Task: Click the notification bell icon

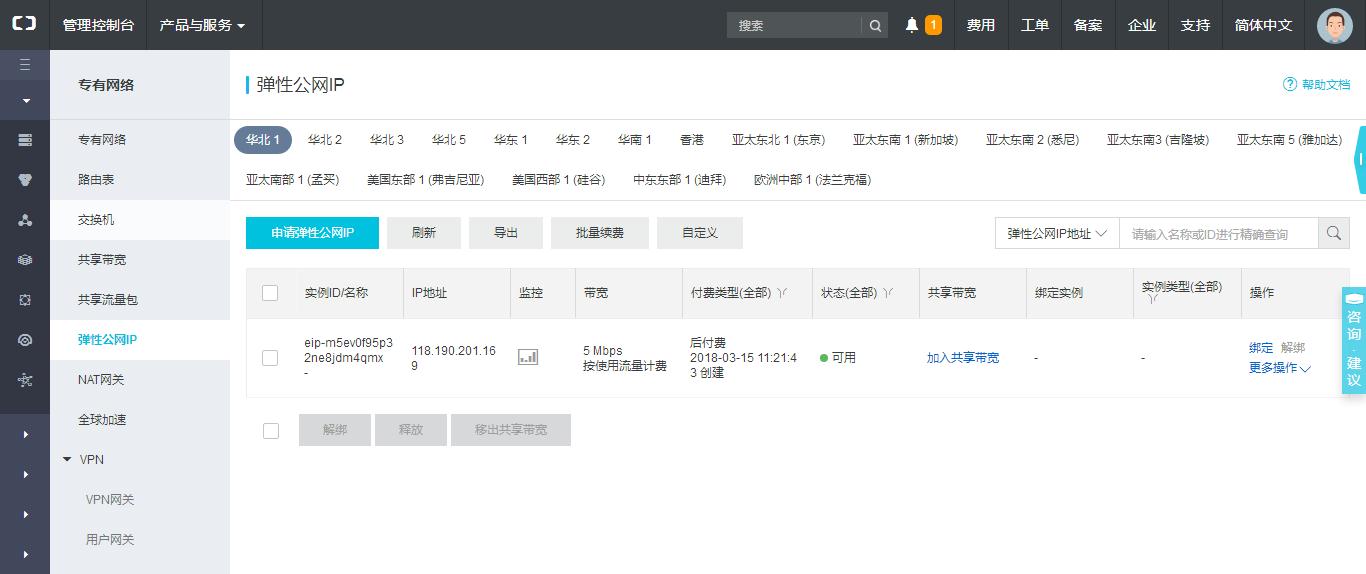Action: pyautogui.click(x=911, y=25)
